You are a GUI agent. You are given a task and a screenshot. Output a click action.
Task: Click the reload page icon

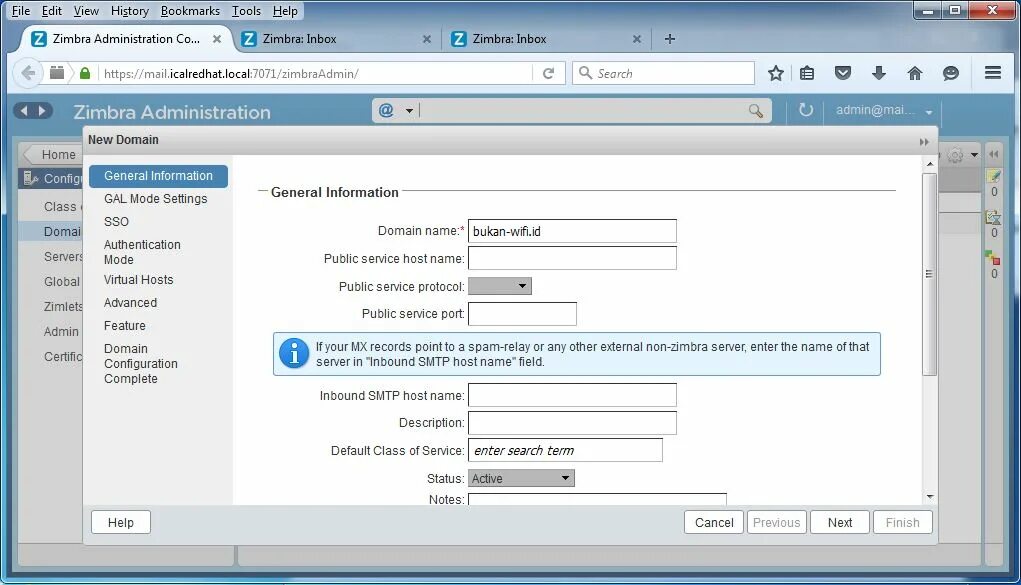pos(548,74)
